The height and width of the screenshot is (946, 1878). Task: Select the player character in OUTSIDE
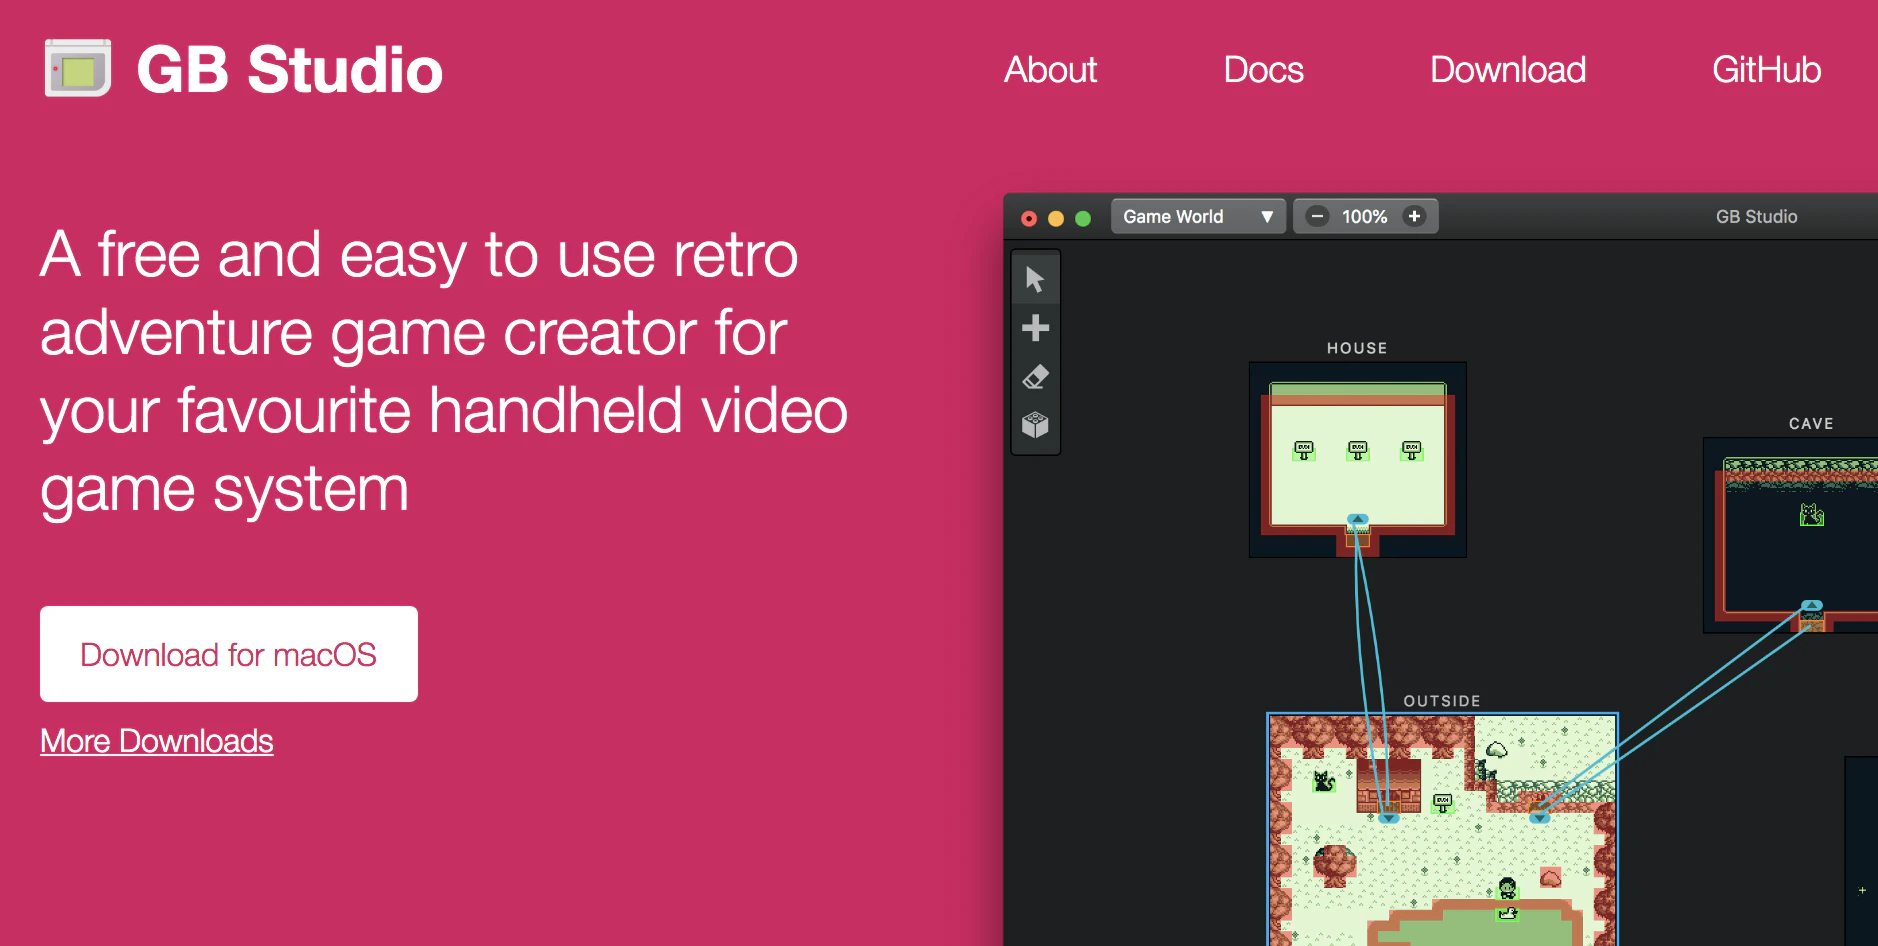coord(1507,888)
